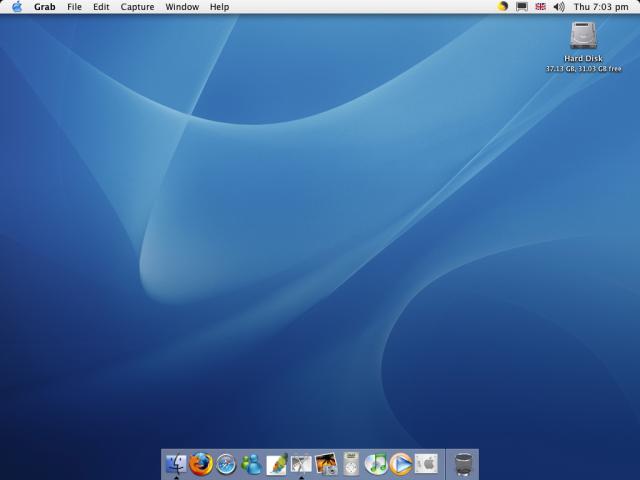
Task: Launch iTunes from the Dock
Action: coord(376,464)
